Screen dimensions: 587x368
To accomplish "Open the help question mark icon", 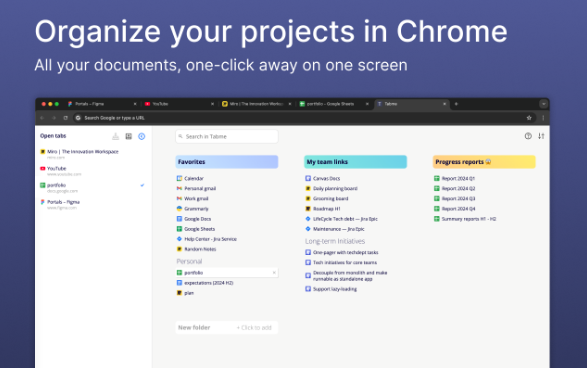I will click(x=528, y=136).
